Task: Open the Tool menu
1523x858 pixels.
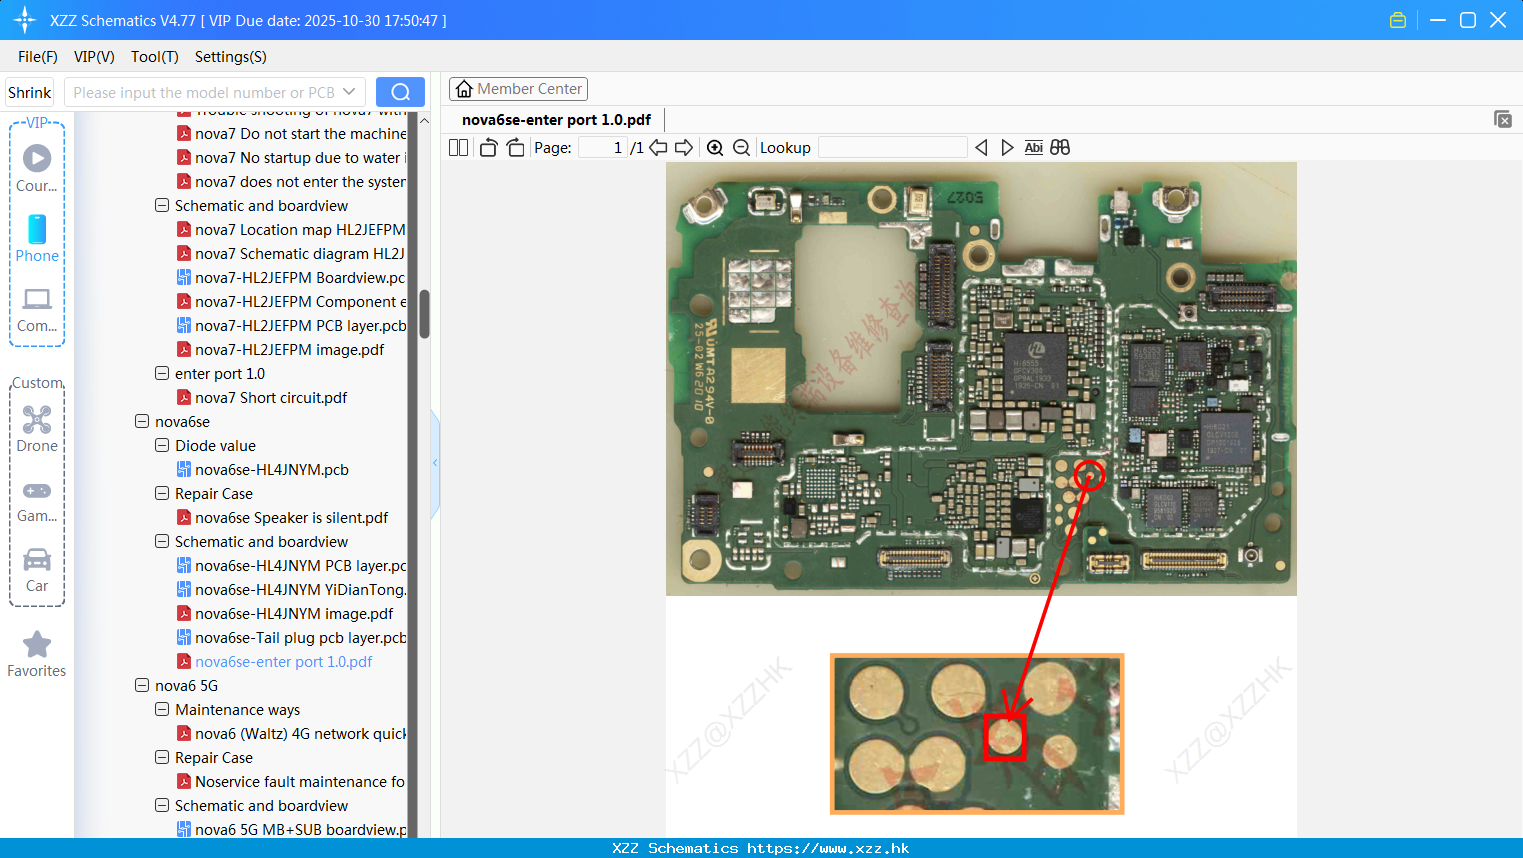Action: tap(154, 57)
